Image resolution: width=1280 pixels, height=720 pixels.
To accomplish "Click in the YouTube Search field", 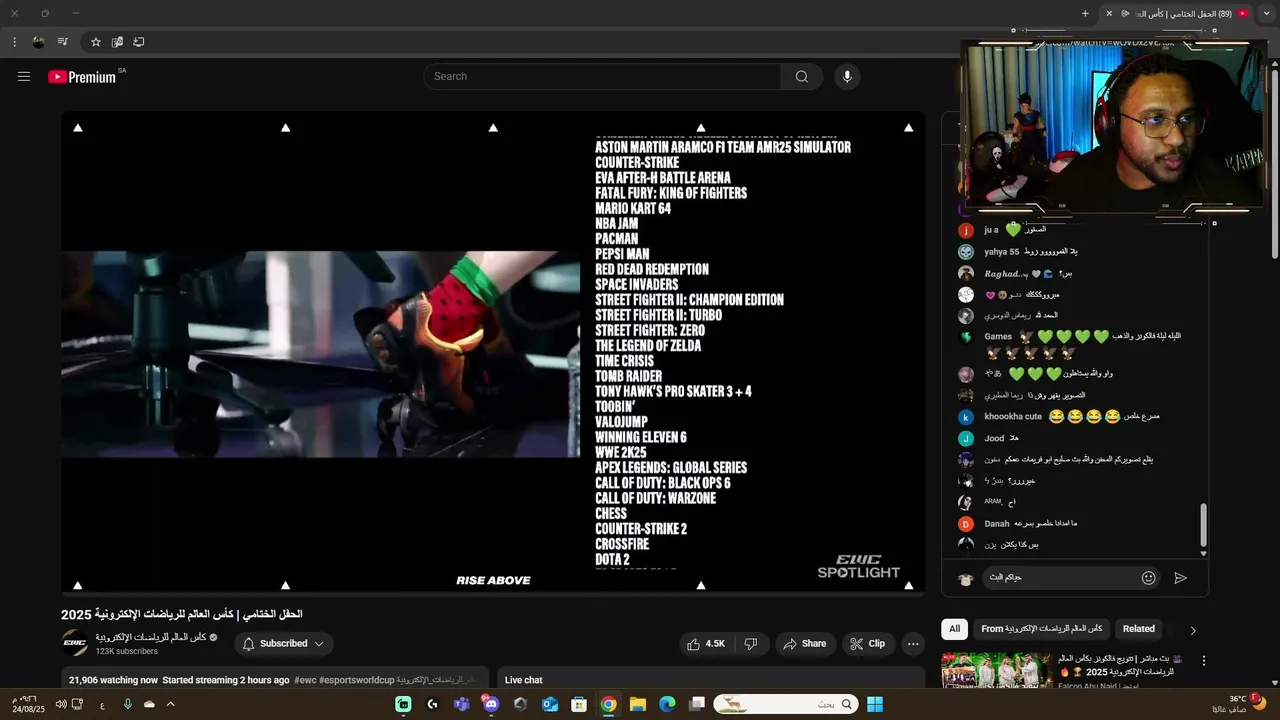I will pyautogui.click(x=602, y=77).
